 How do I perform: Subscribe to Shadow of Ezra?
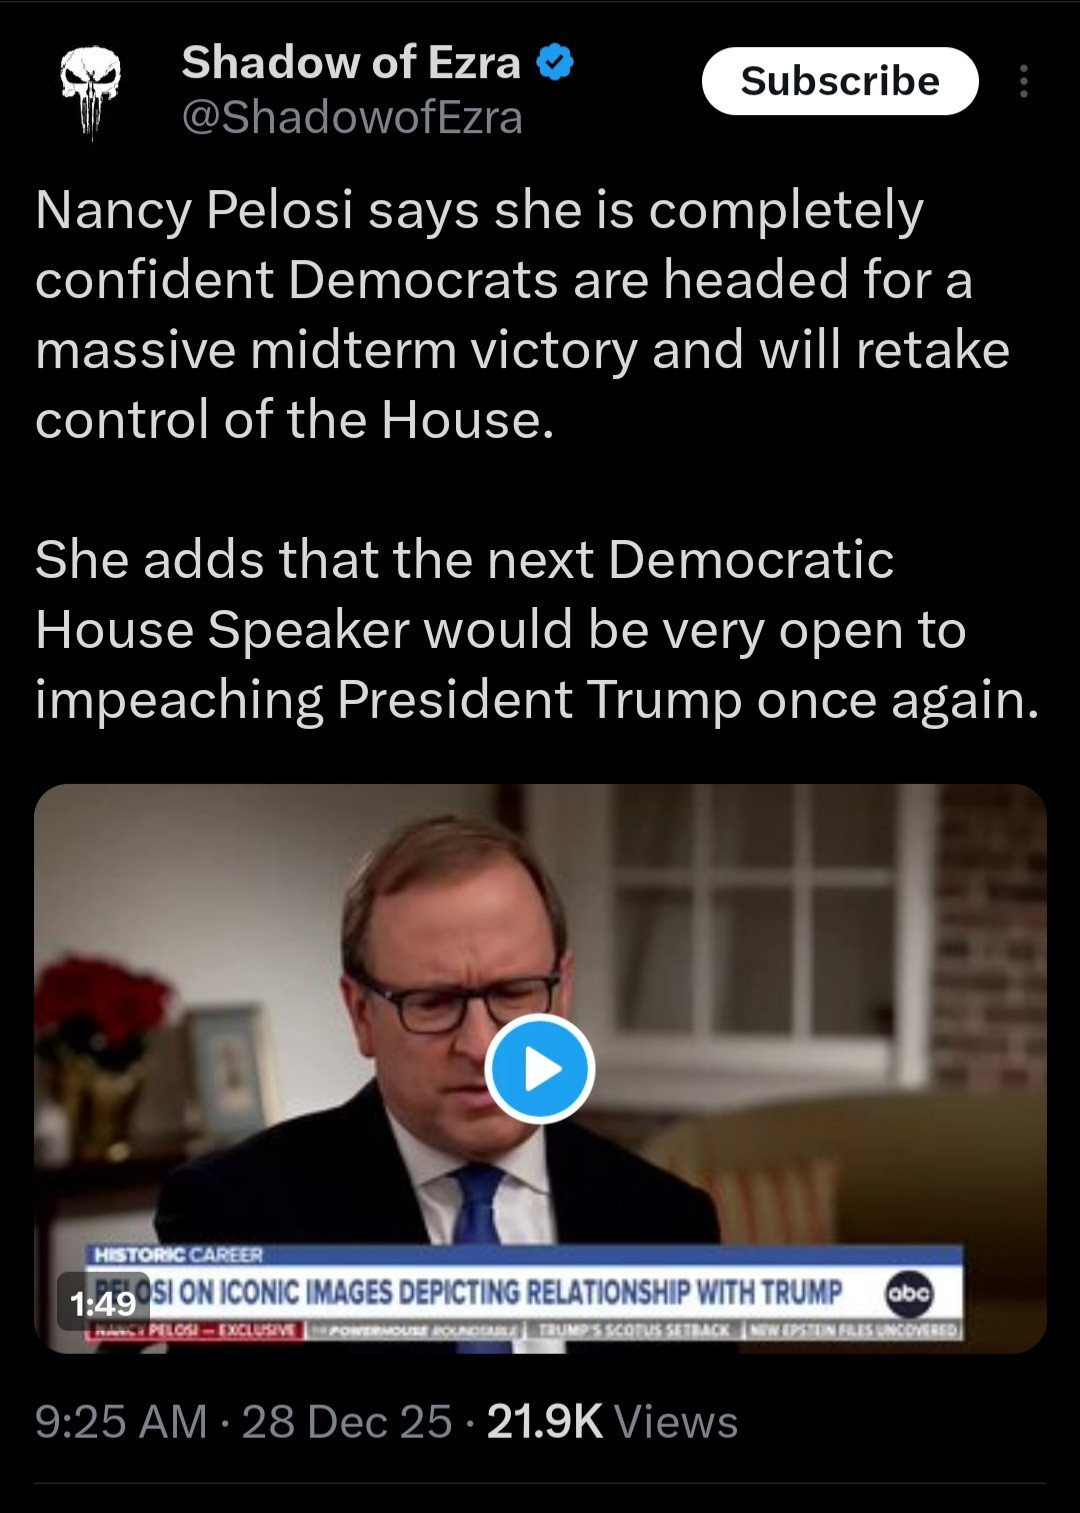pos(840,81)
